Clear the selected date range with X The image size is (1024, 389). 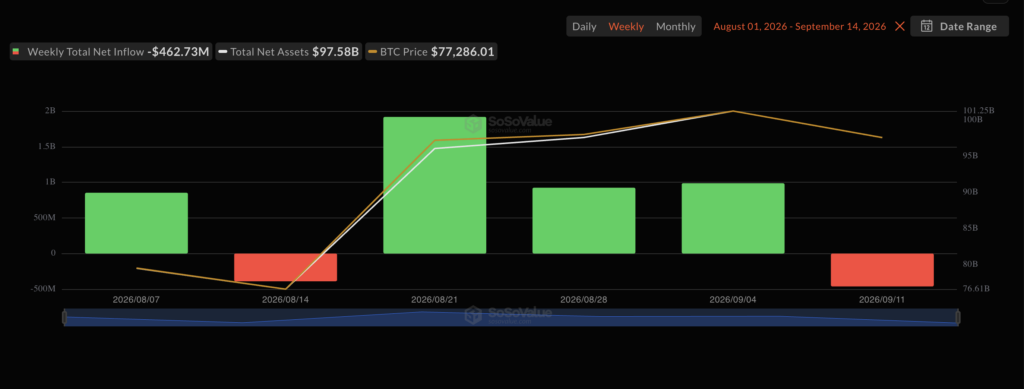[x=900, y=26]
